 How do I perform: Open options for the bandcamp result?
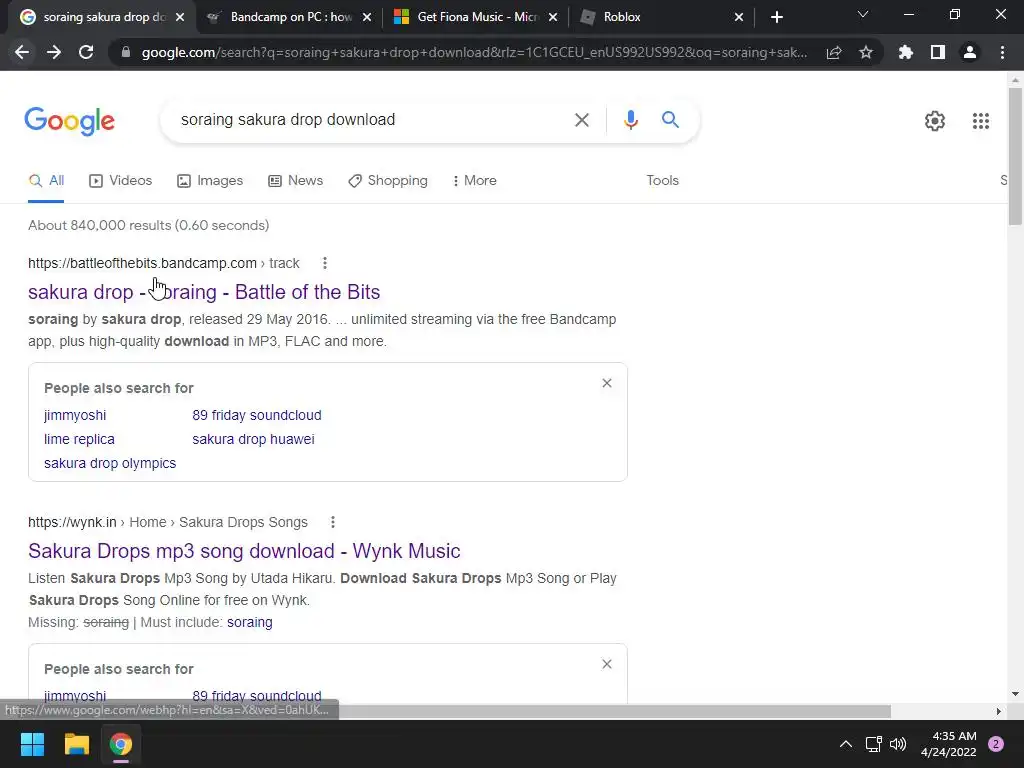(x=325, y=263)
